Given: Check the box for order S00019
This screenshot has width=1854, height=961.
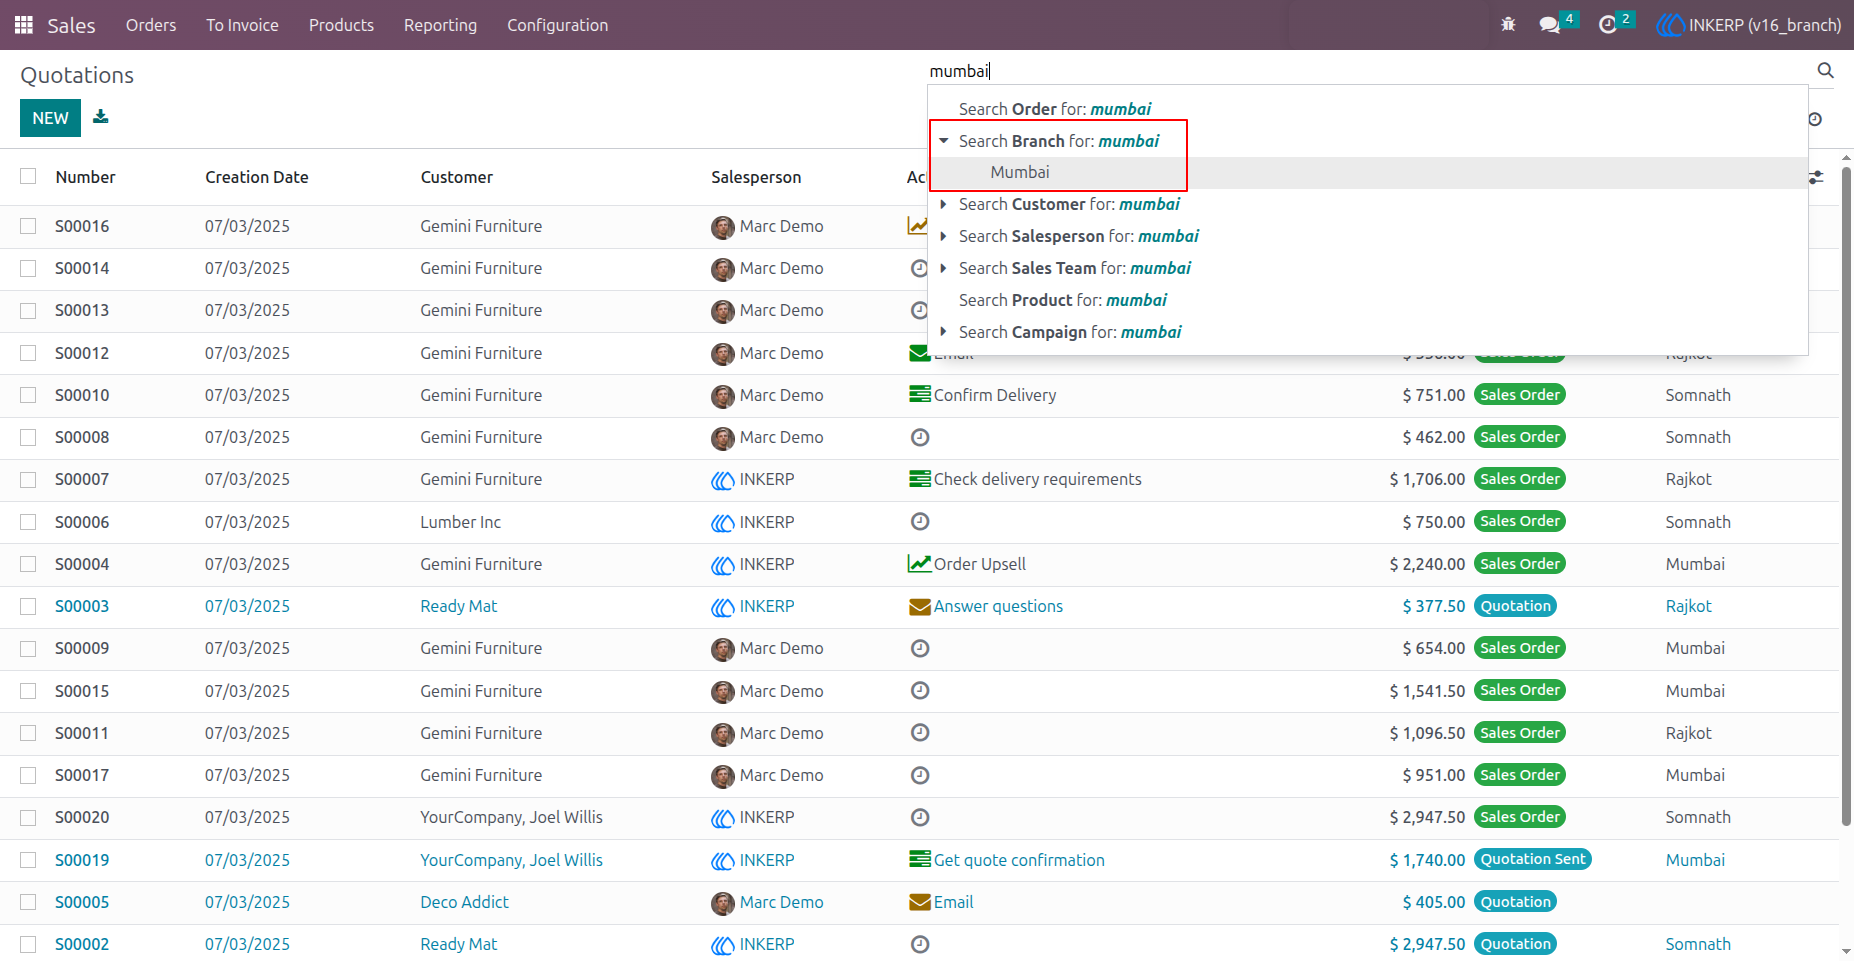Looking at the screenshot, I should click(28, 860).
